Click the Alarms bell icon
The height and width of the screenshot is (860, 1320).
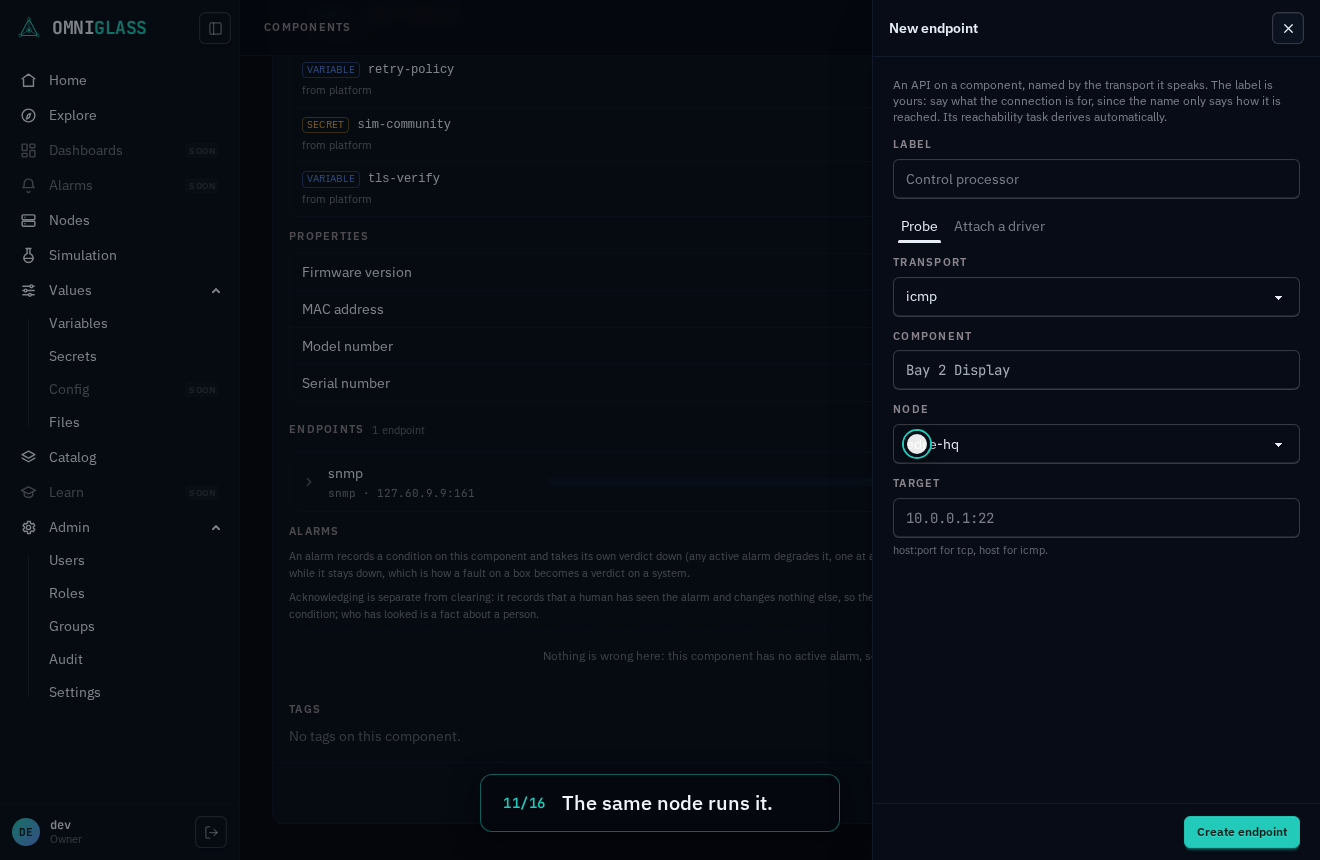(29, 185)
